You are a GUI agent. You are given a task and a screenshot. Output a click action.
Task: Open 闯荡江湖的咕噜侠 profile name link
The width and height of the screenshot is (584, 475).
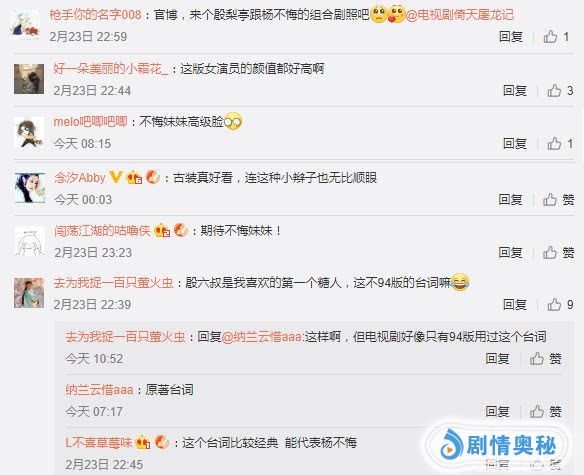[x=102, y=231]
